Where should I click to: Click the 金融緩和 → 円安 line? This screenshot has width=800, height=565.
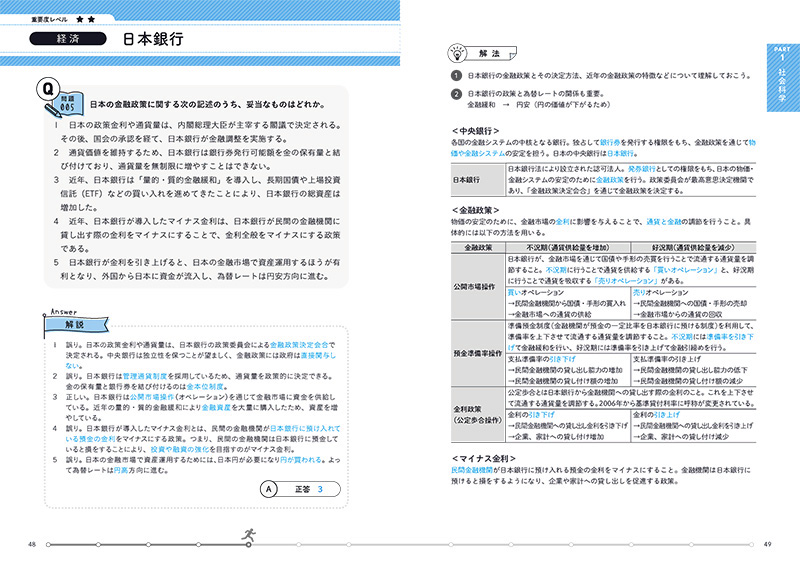[x=539, y=105]
